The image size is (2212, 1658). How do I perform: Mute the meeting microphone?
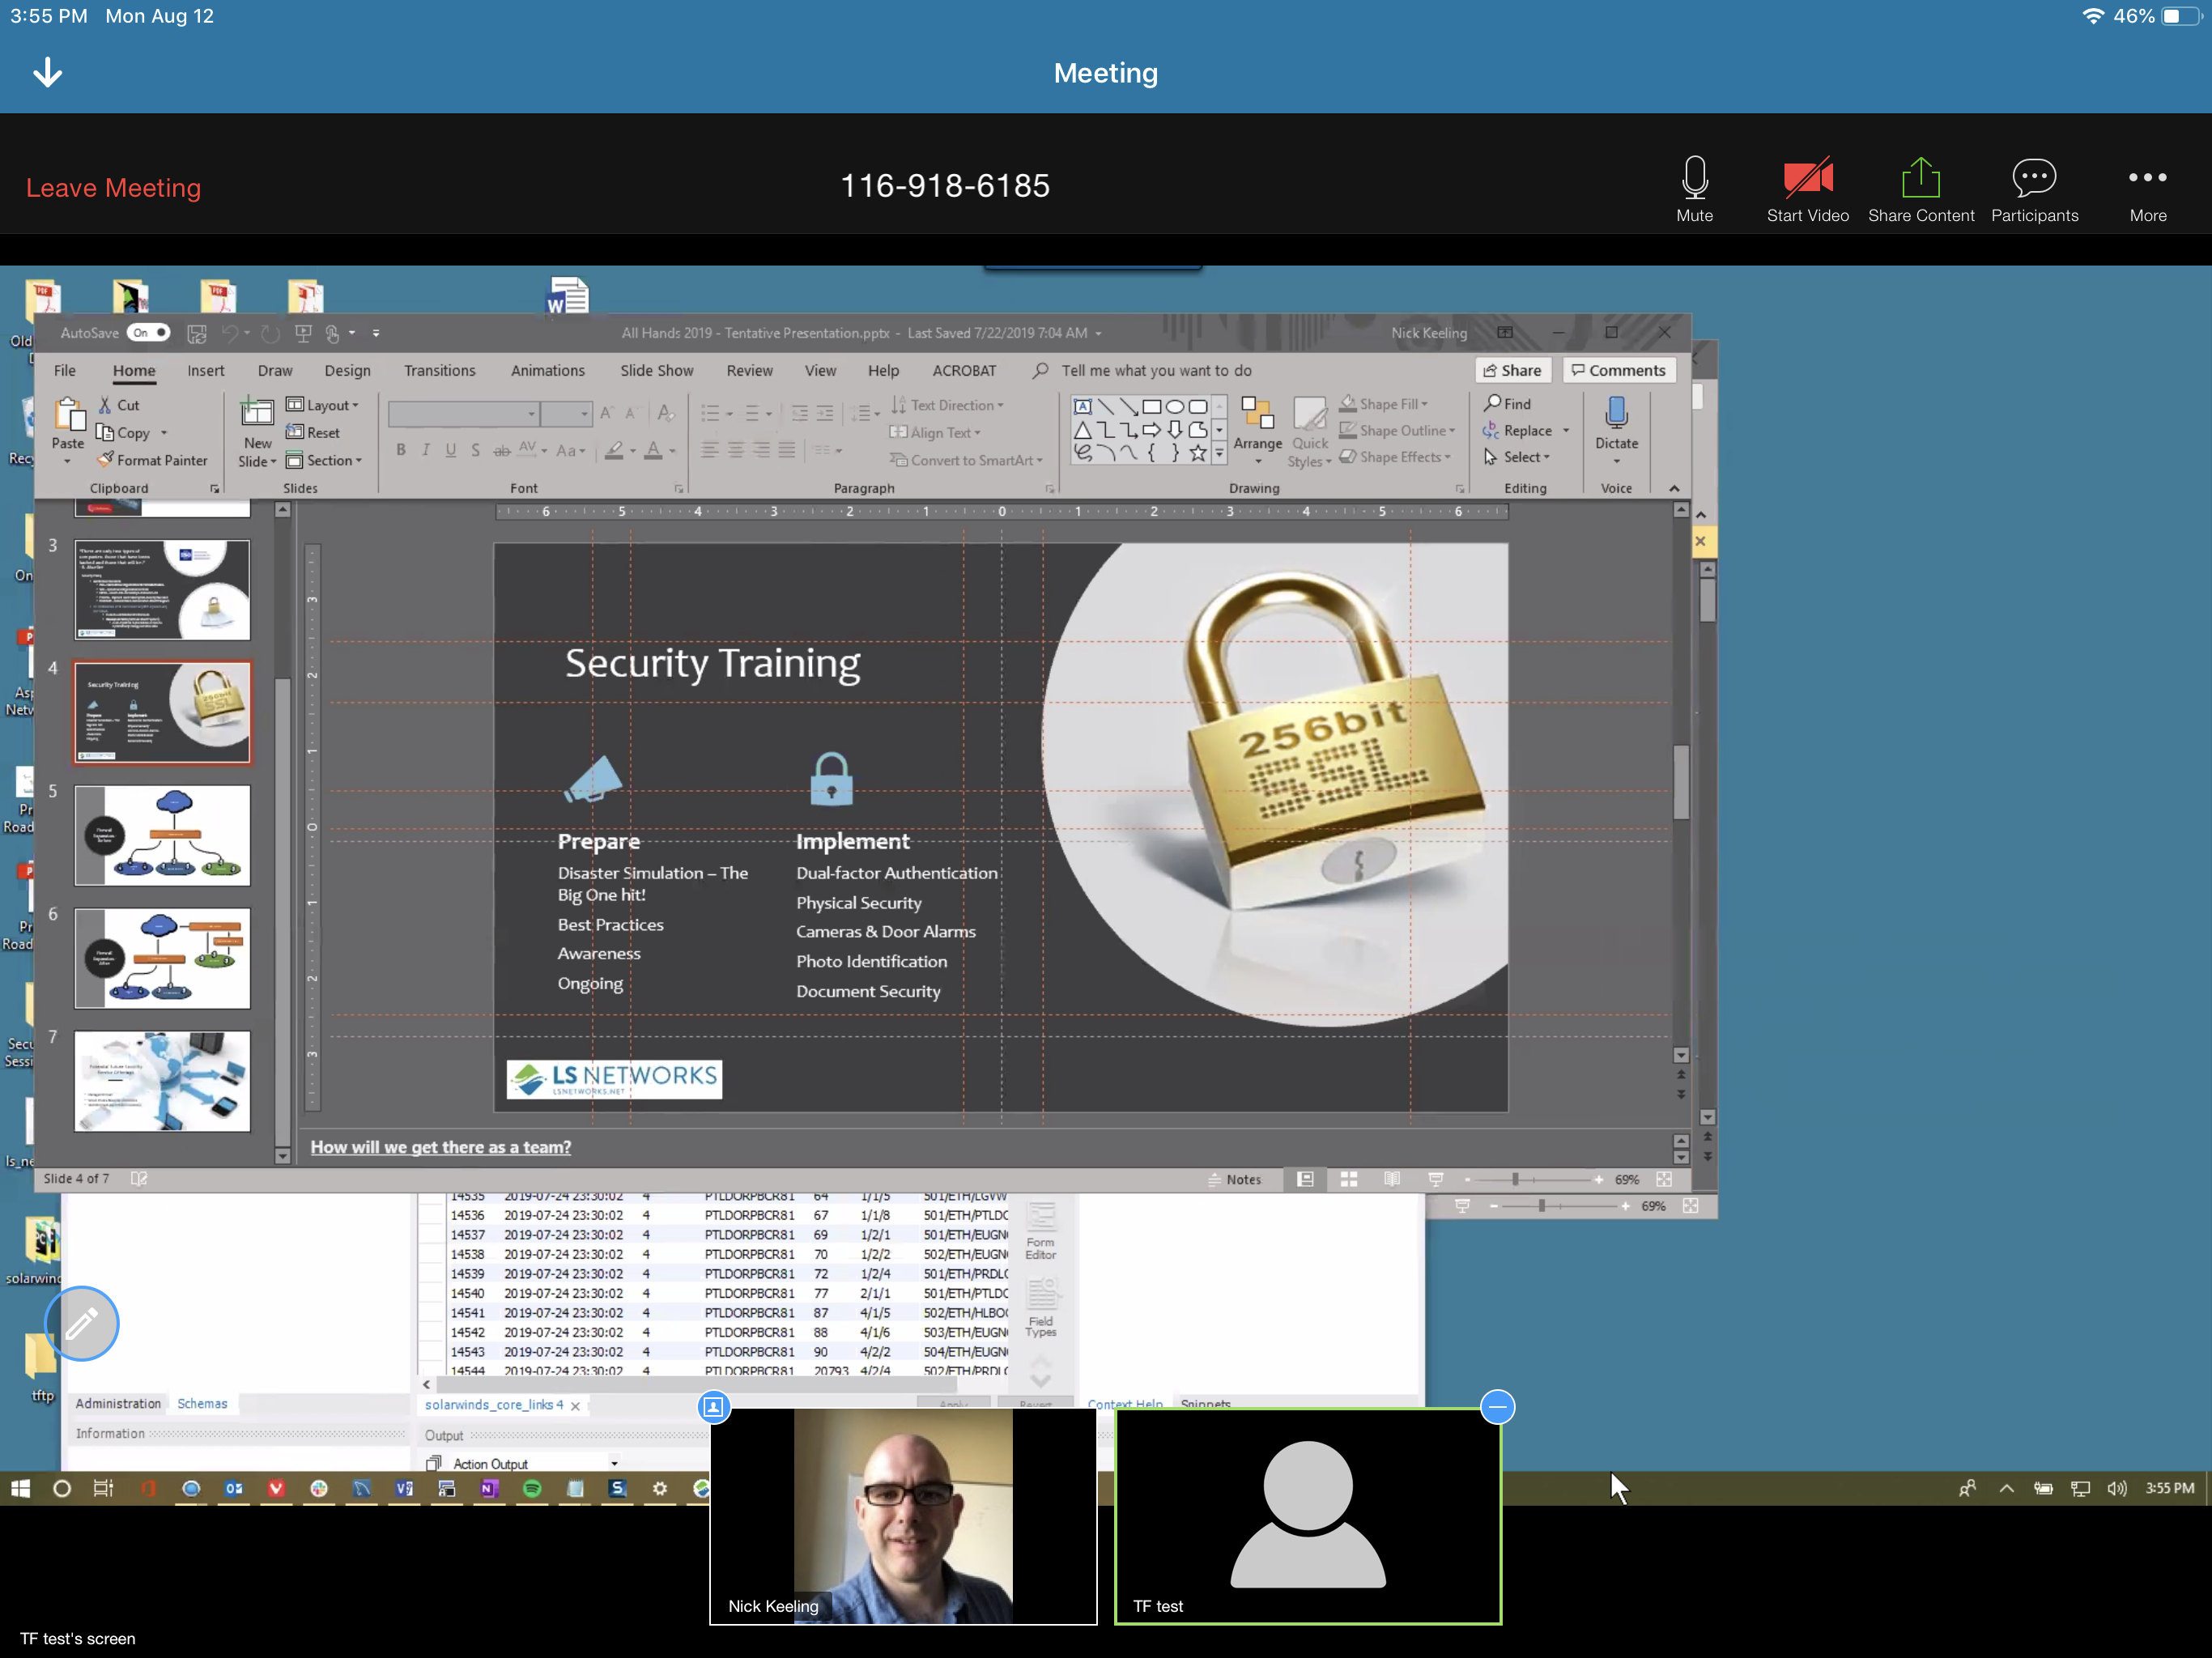tap(1694, 190)
